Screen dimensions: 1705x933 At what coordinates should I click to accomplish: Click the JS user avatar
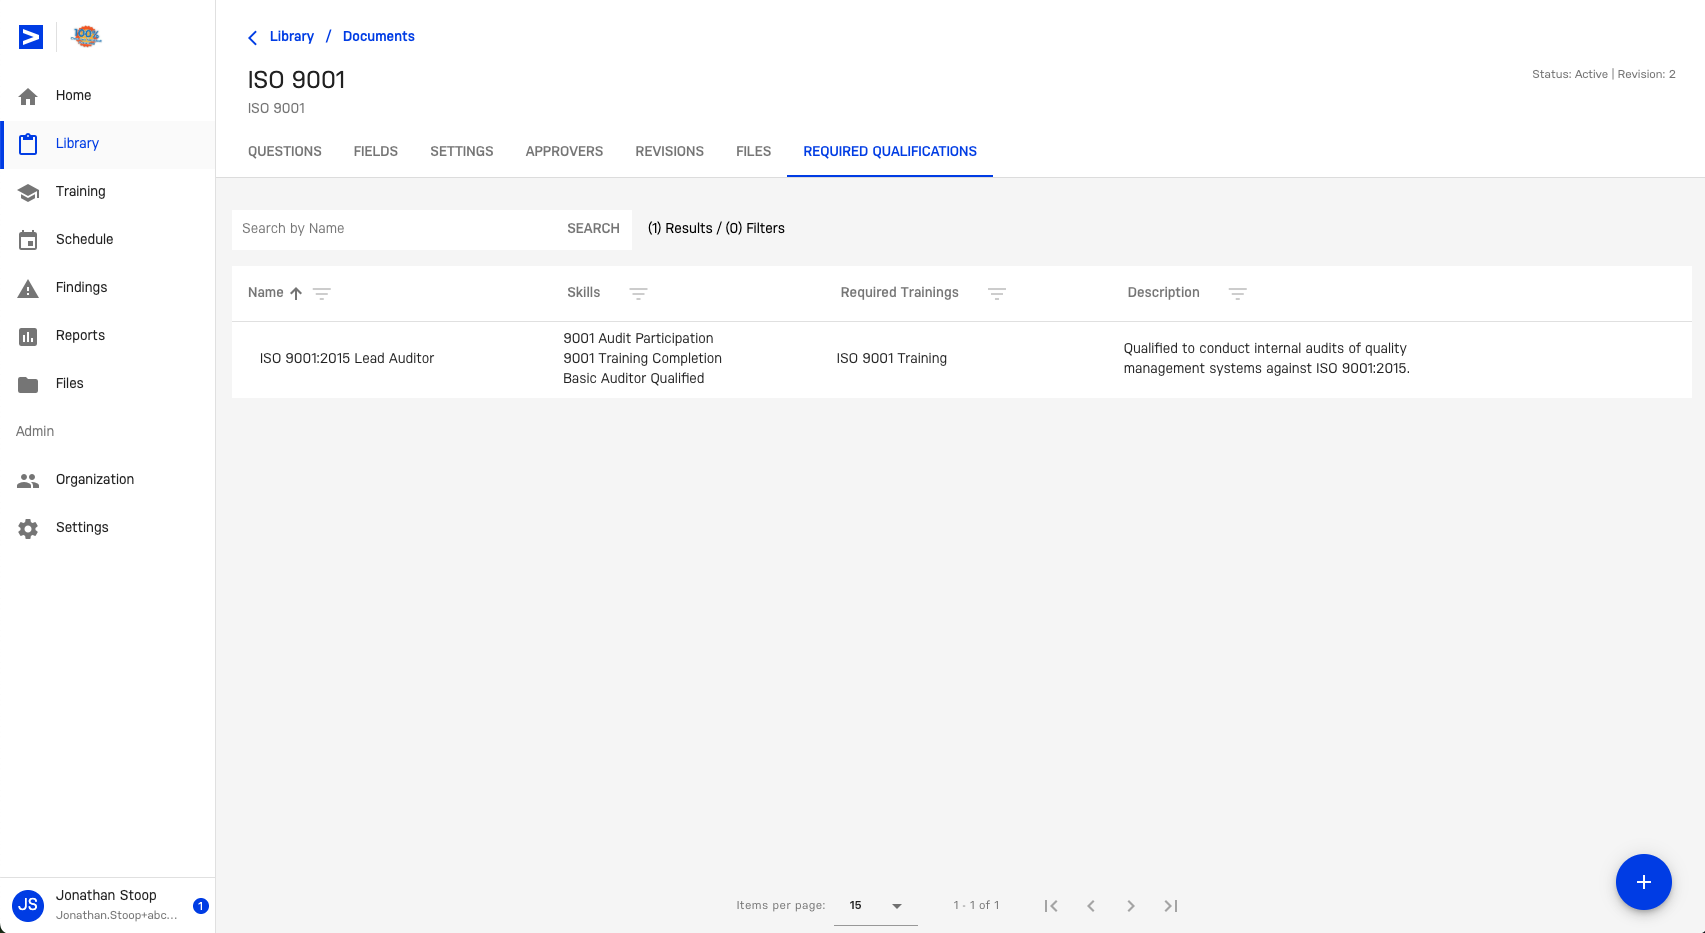(x=28, y=905)
